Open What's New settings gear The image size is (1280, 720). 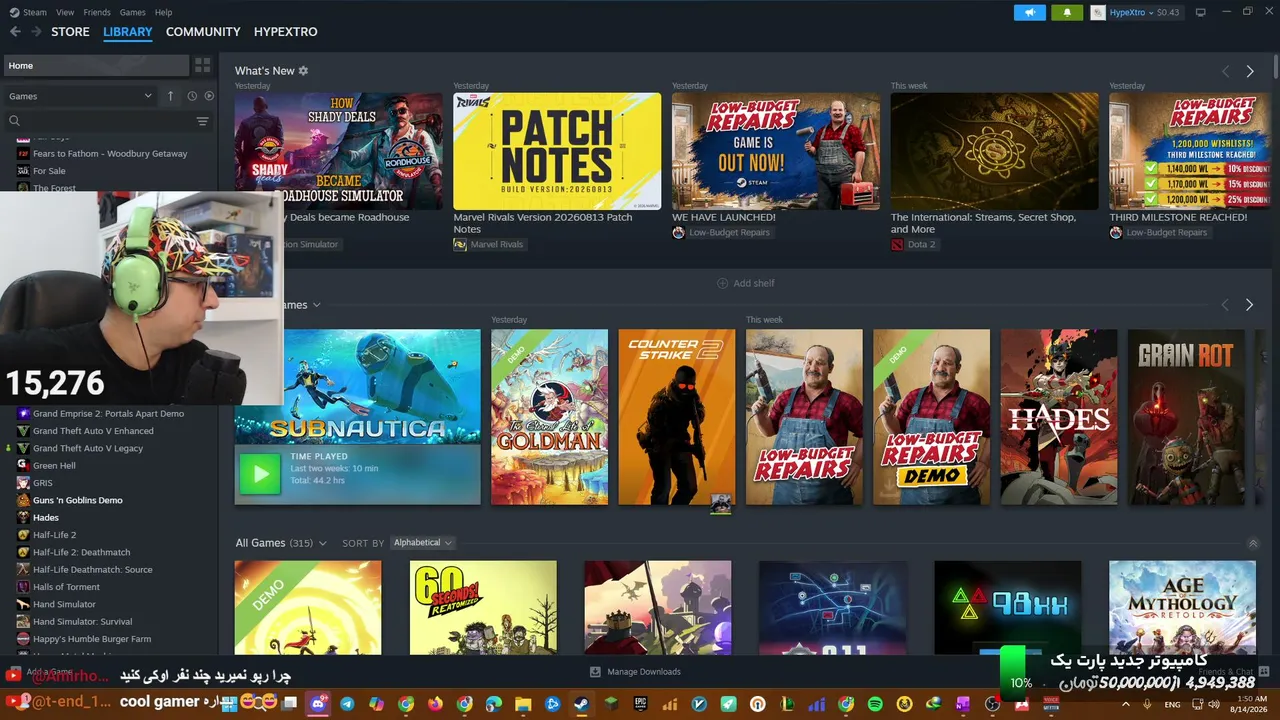(303, 71)
